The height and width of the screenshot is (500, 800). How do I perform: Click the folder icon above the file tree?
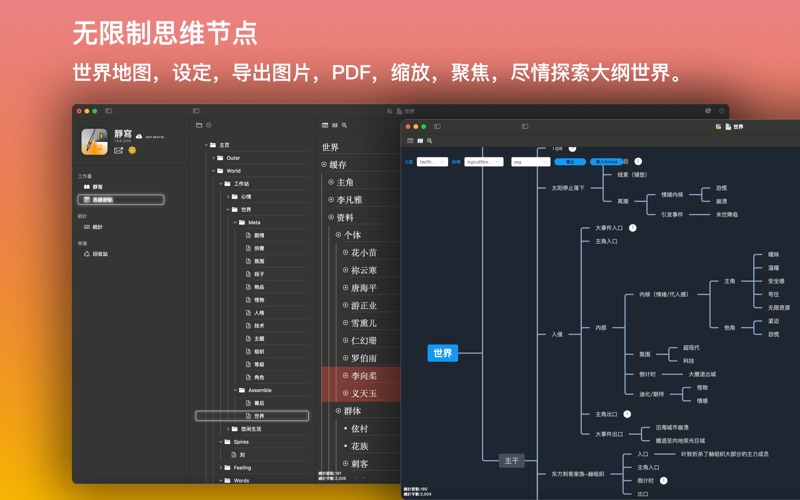(199, 125)
